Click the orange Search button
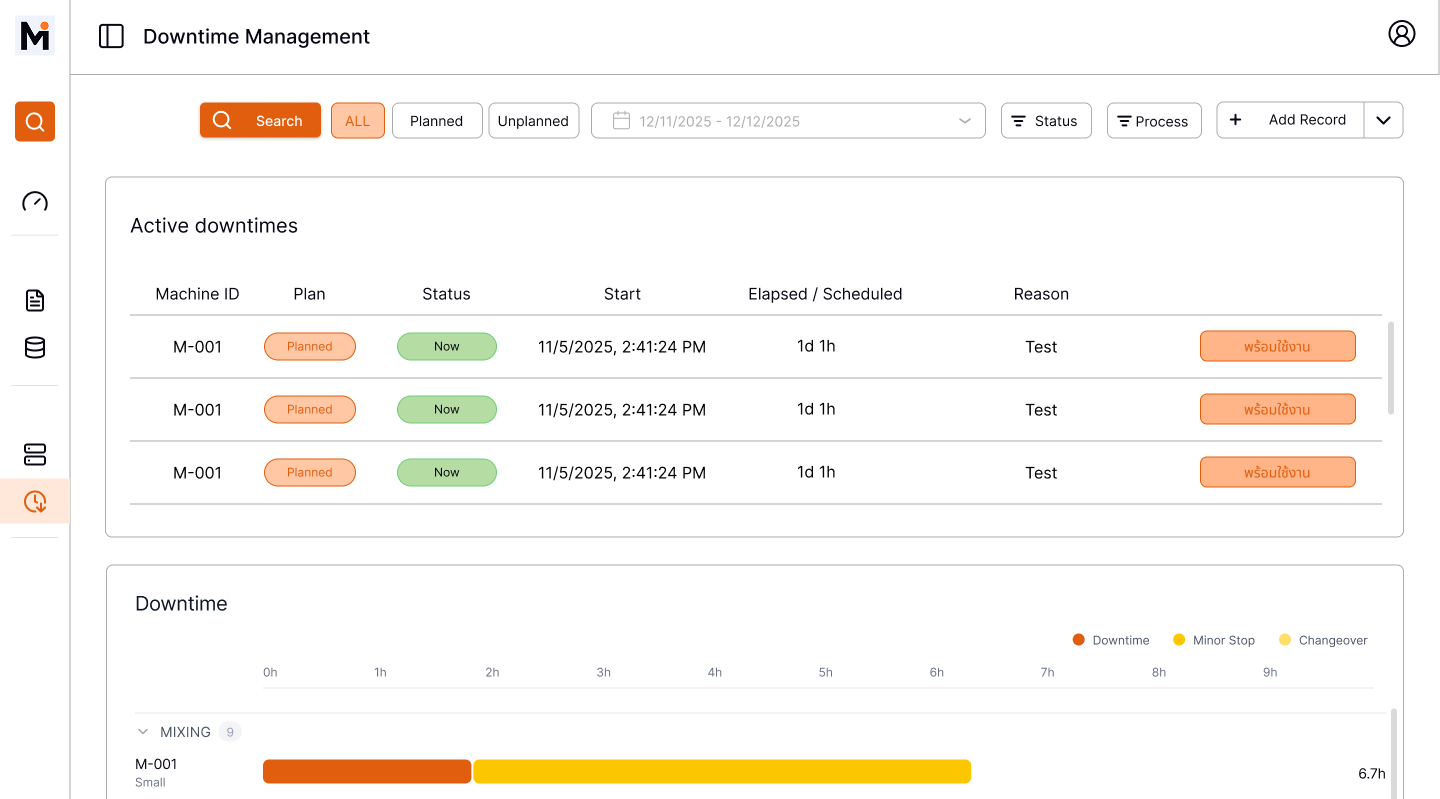 [x=260, y=120]
